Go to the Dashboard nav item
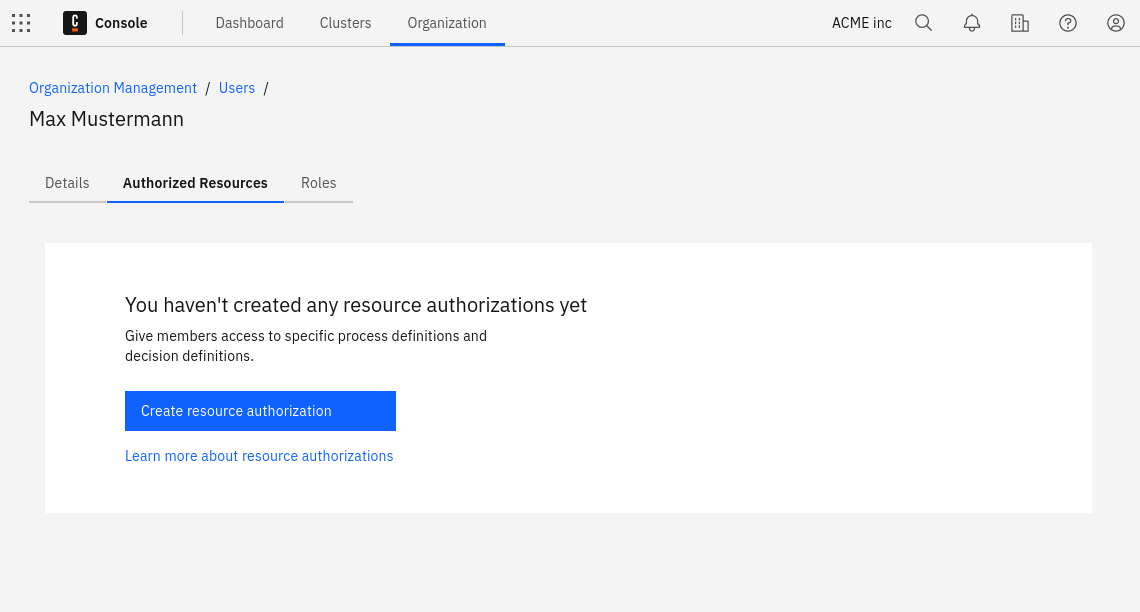Viewport: 1140px width, 612px height. click(x=249, y=23)
